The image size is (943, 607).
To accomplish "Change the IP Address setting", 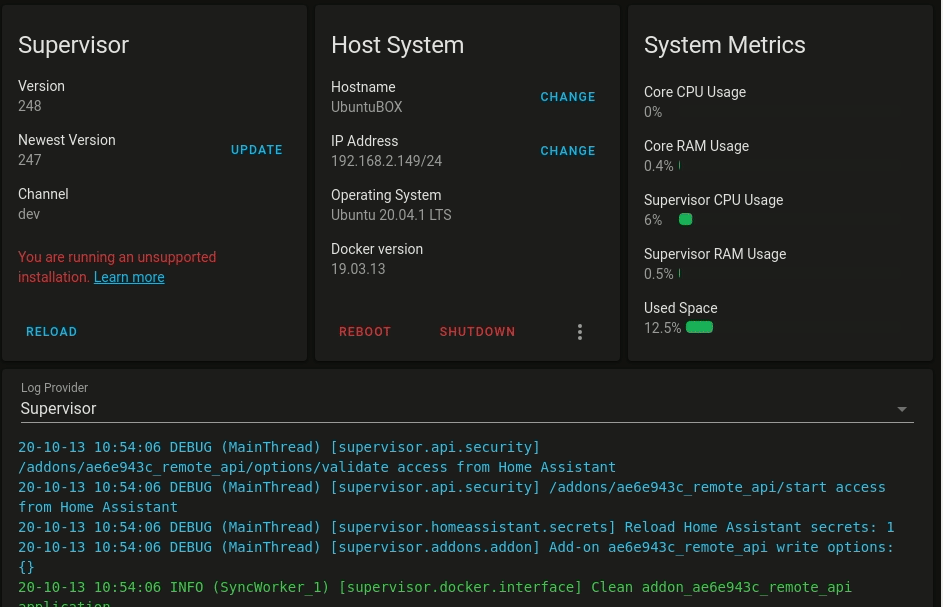I will [568, 151].
